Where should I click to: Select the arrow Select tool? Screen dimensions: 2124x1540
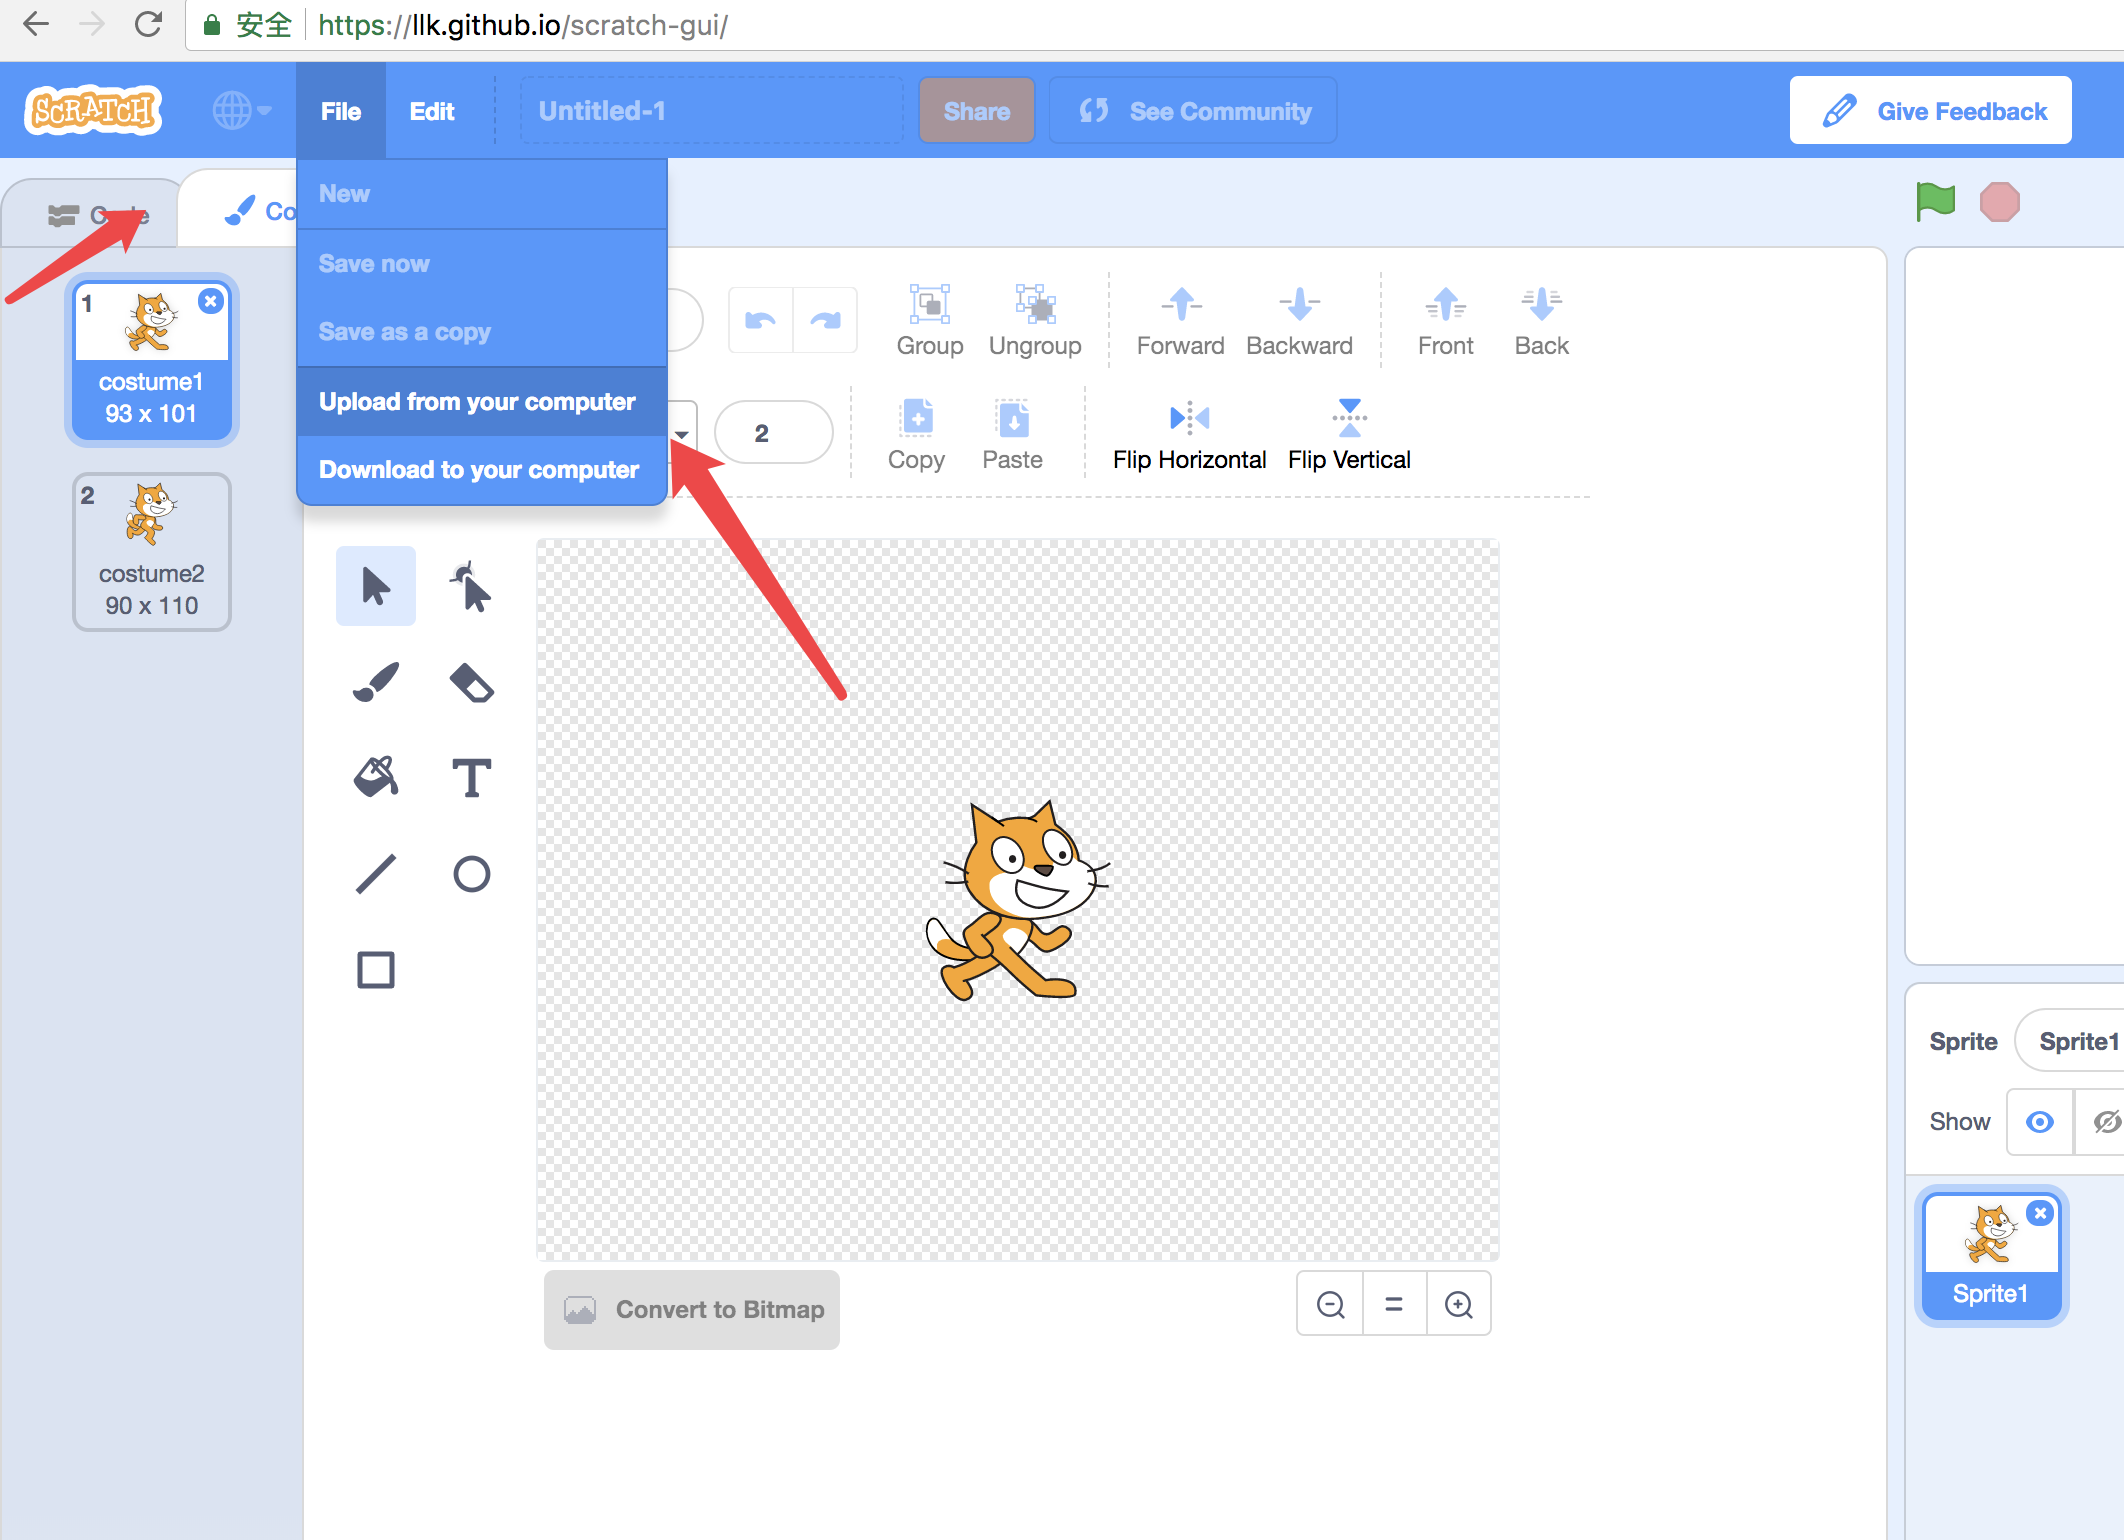click(376, 586)
